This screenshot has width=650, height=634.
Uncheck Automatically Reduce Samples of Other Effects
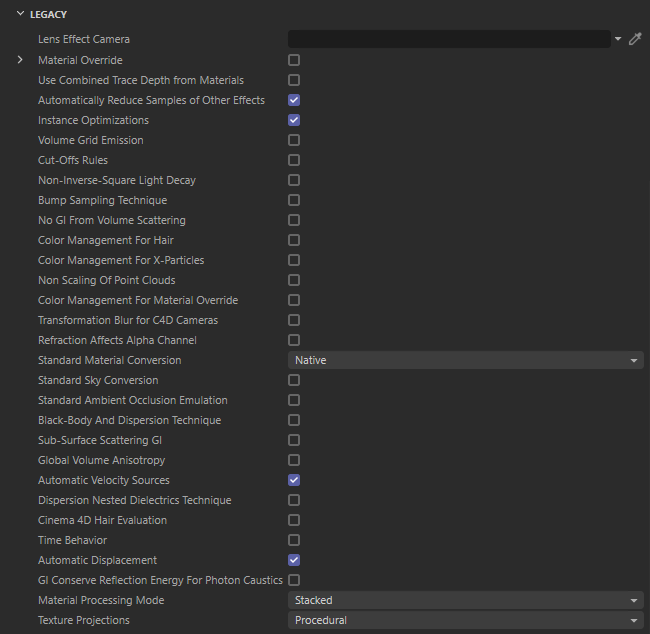click(294, 100)
